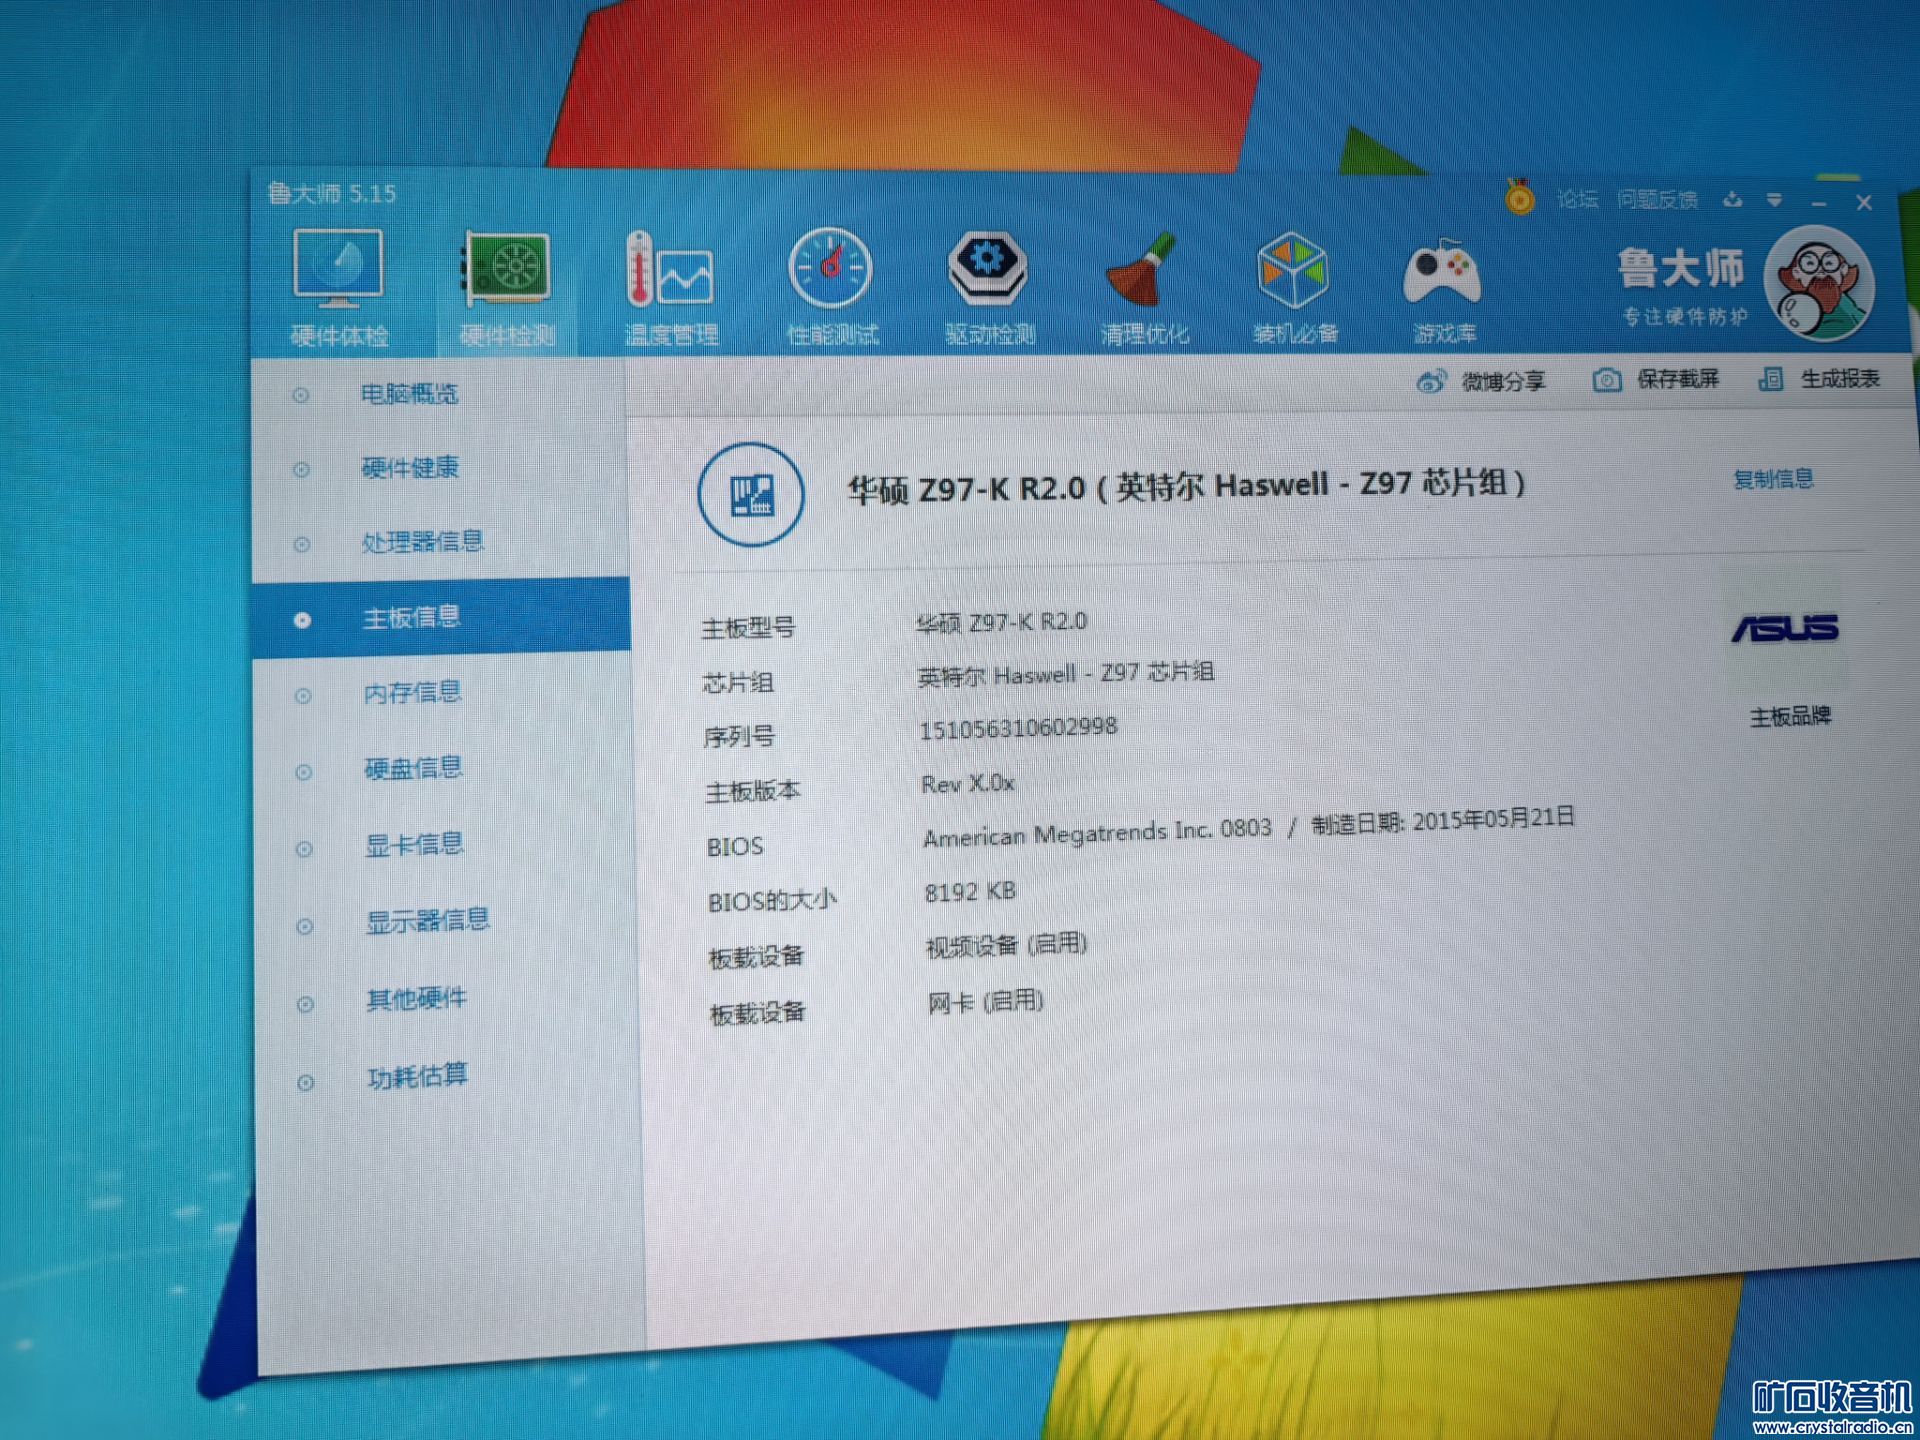Click 网卡 (启用) onboard device entry

(985, 1001)
